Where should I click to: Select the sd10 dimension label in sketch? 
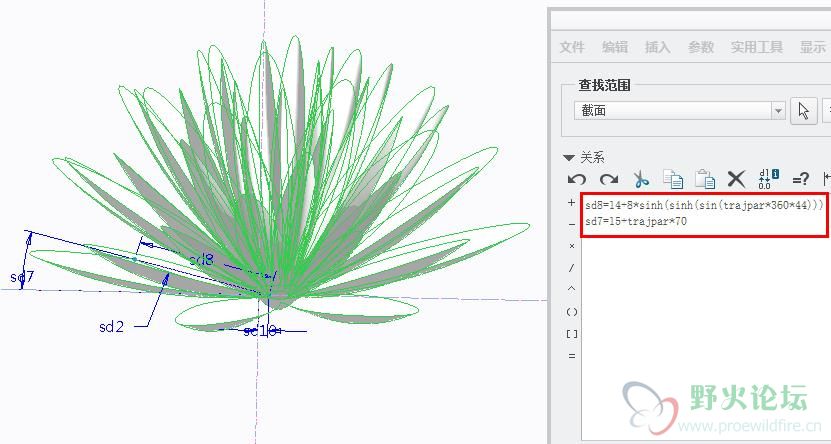click(x=260, y=331)
